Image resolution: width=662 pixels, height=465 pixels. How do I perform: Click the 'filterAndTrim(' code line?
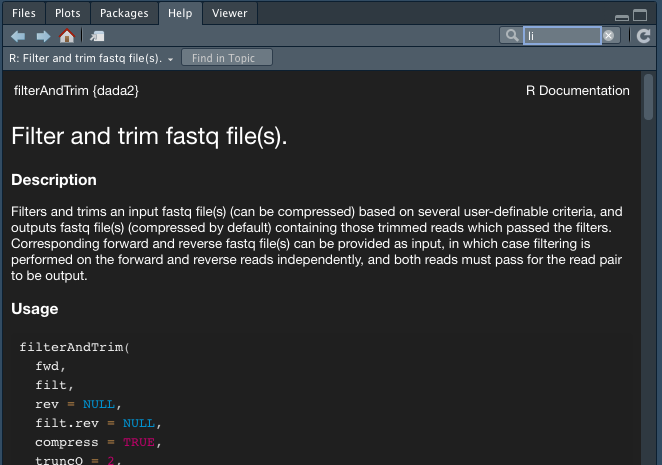point(75,347)
